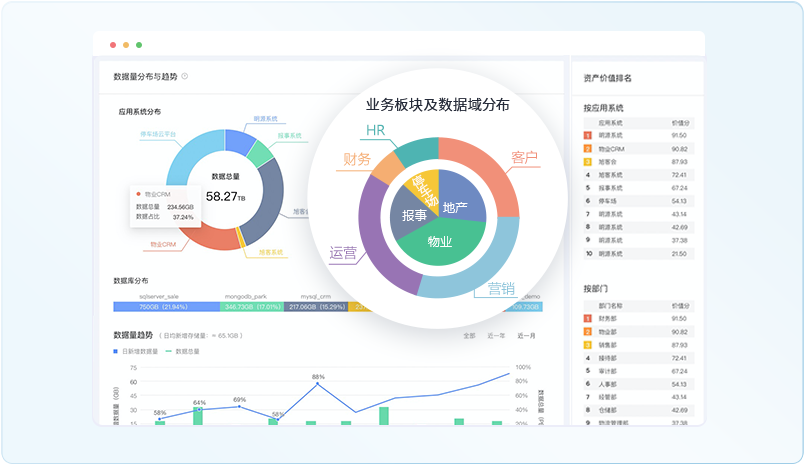Viewport: 806px width, 467px height.
Task: Select the 物业 segment in the inner pie
Action: pos(440,243)
